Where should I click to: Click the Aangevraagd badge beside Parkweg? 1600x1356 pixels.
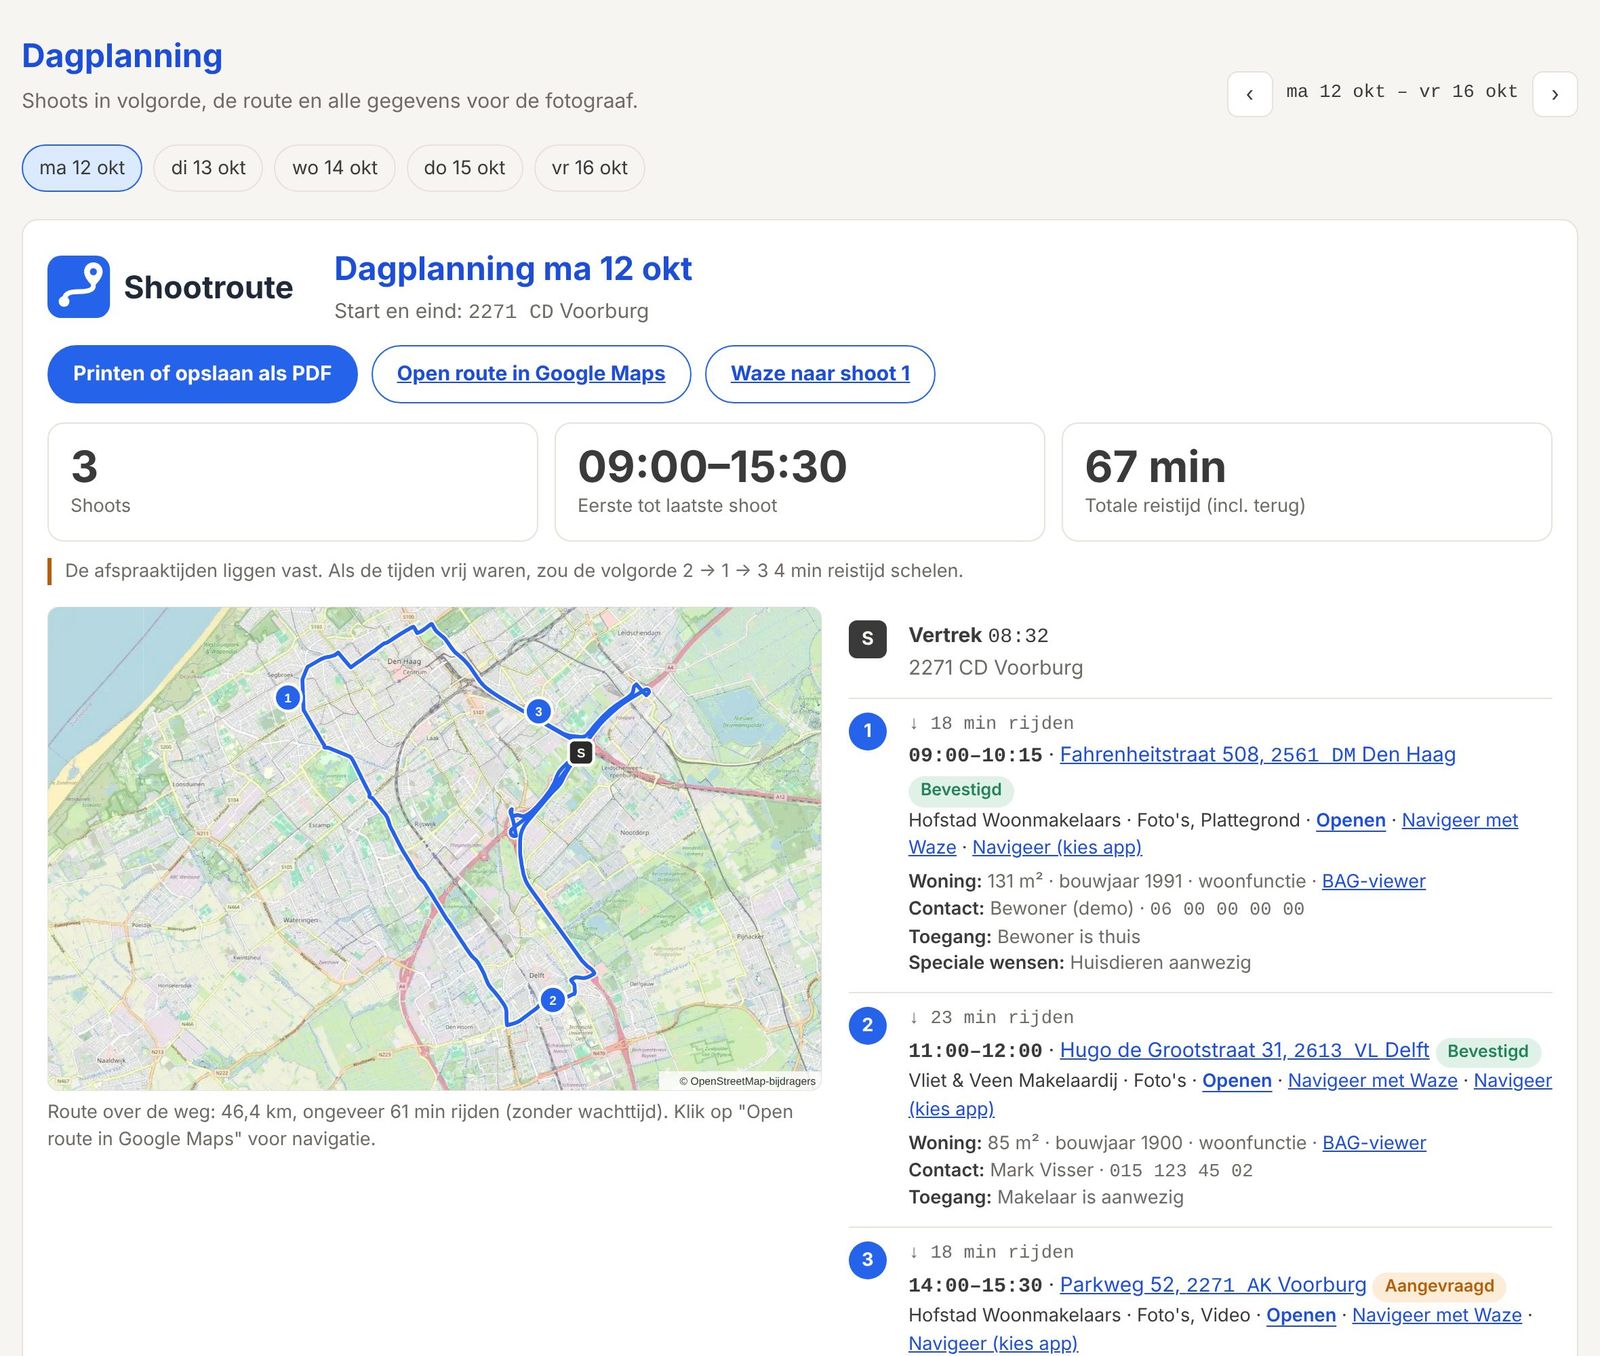(x=1439, y=1286)
